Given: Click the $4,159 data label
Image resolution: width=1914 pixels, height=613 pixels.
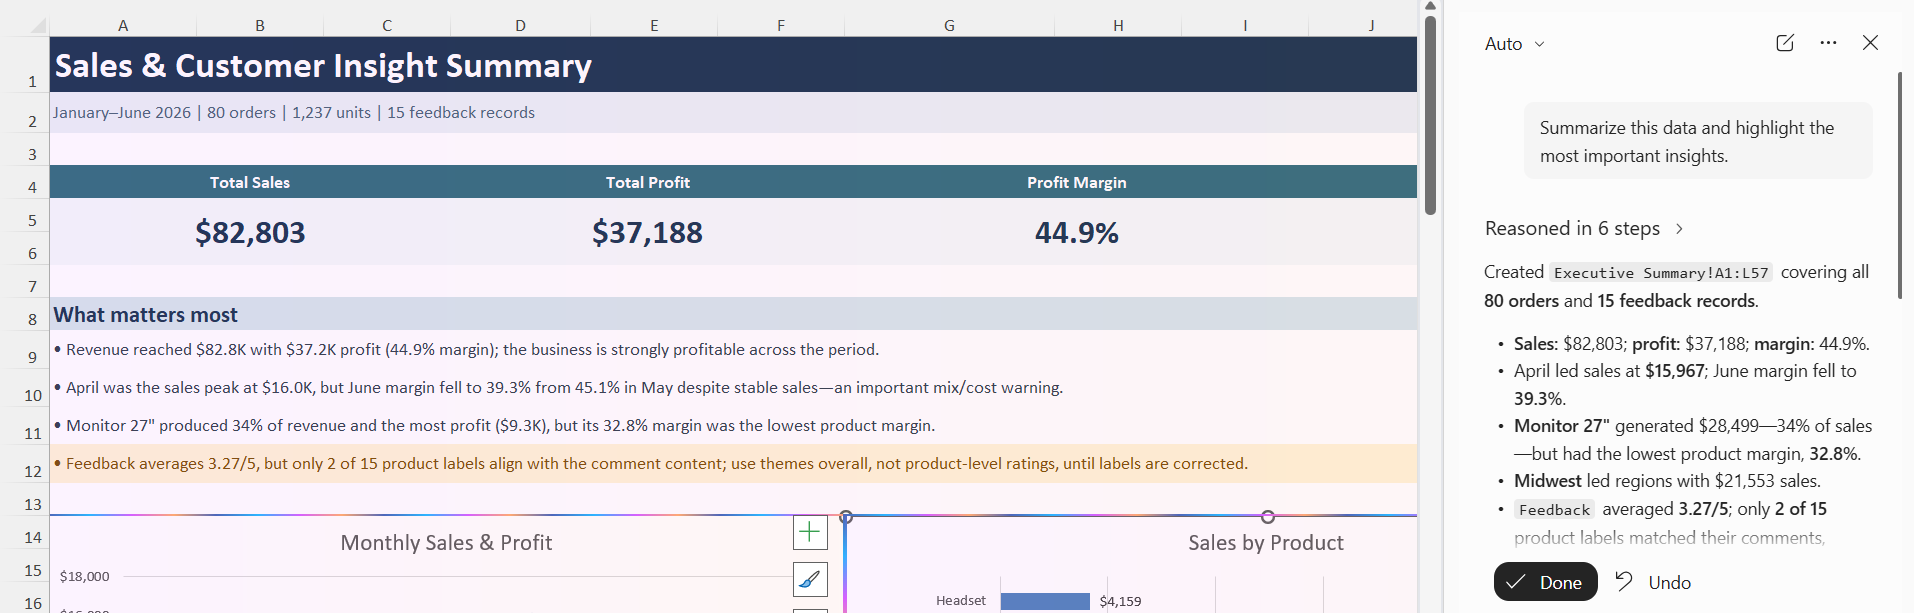Looking at the screenshot, I should click(1120, 601).
